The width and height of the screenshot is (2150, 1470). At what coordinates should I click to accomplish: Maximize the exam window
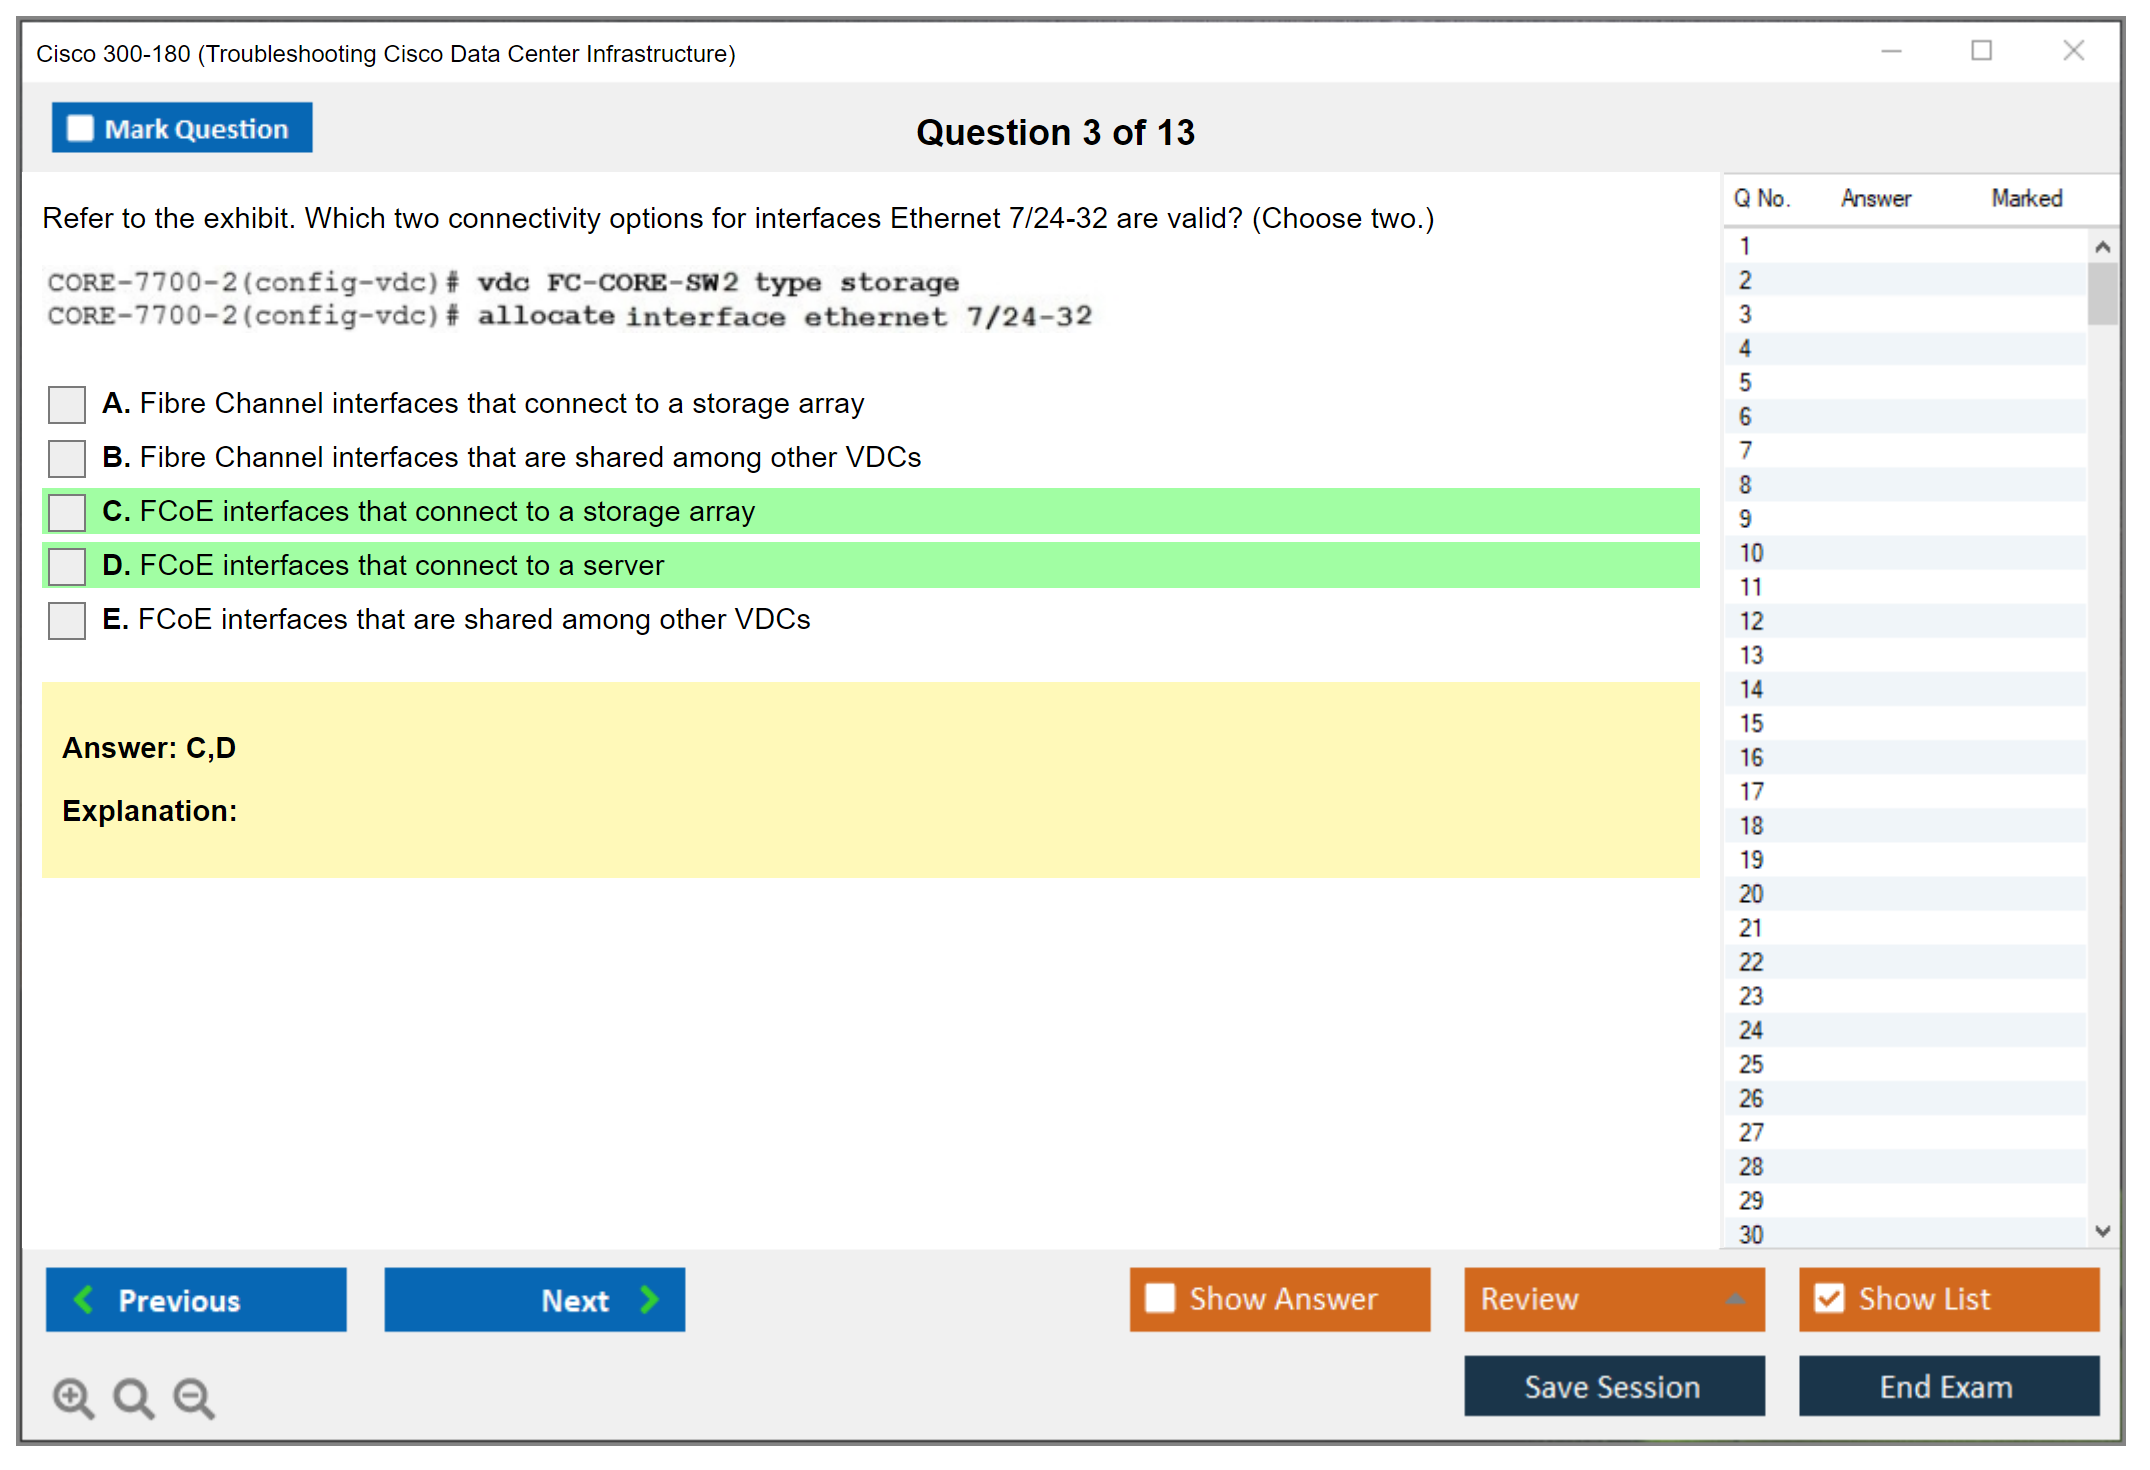[x=1981, y=51]
